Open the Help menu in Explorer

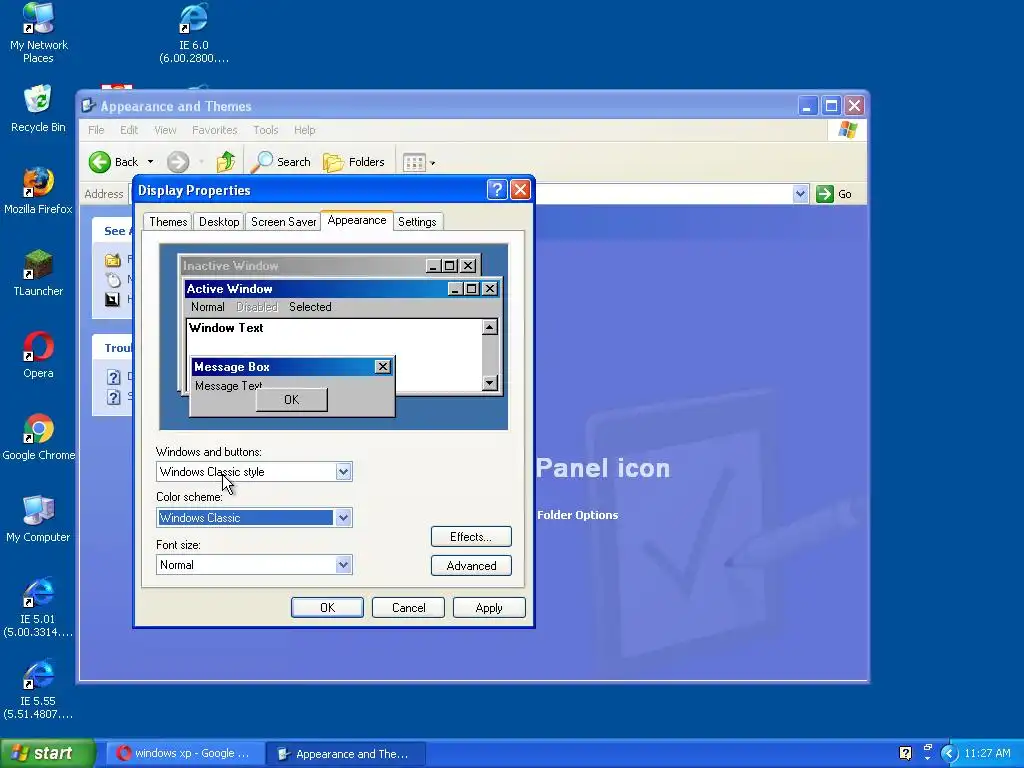click(304, 130)
